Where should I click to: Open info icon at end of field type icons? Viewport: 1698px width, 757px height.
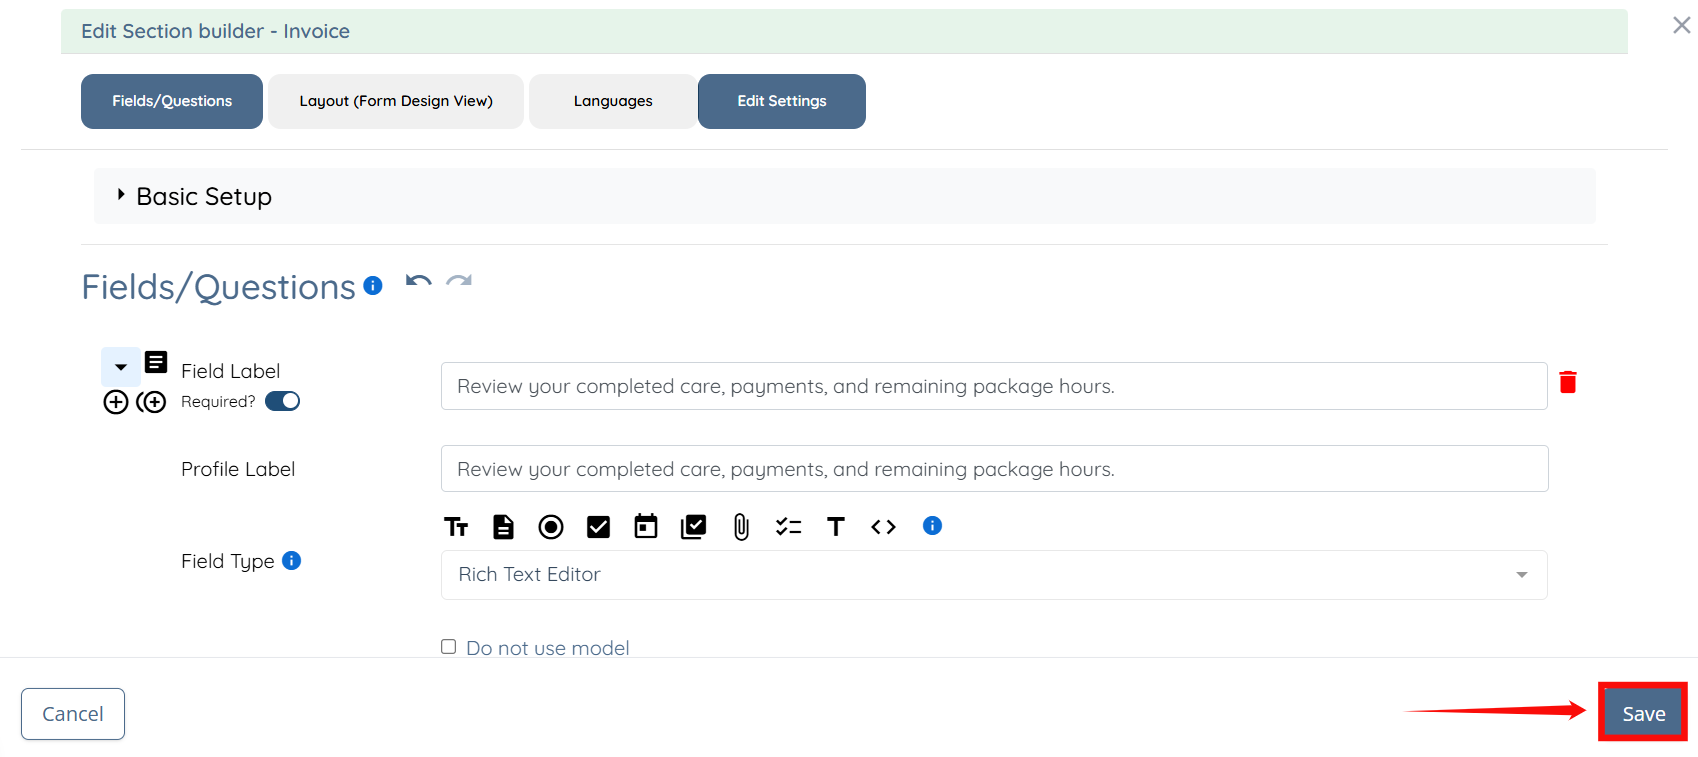point(932,526)
